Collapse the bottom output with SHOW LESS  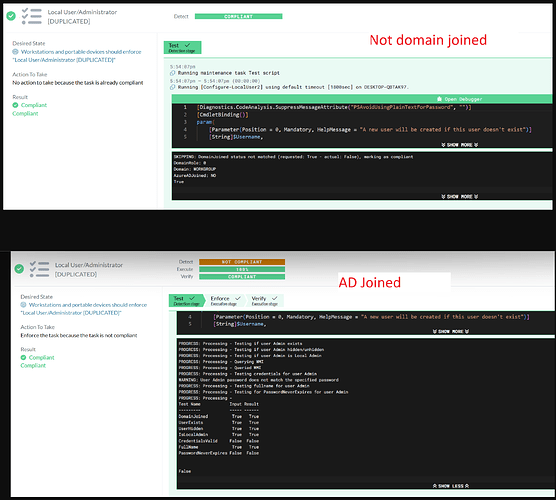pyautogui.click(x=451, y=486)
